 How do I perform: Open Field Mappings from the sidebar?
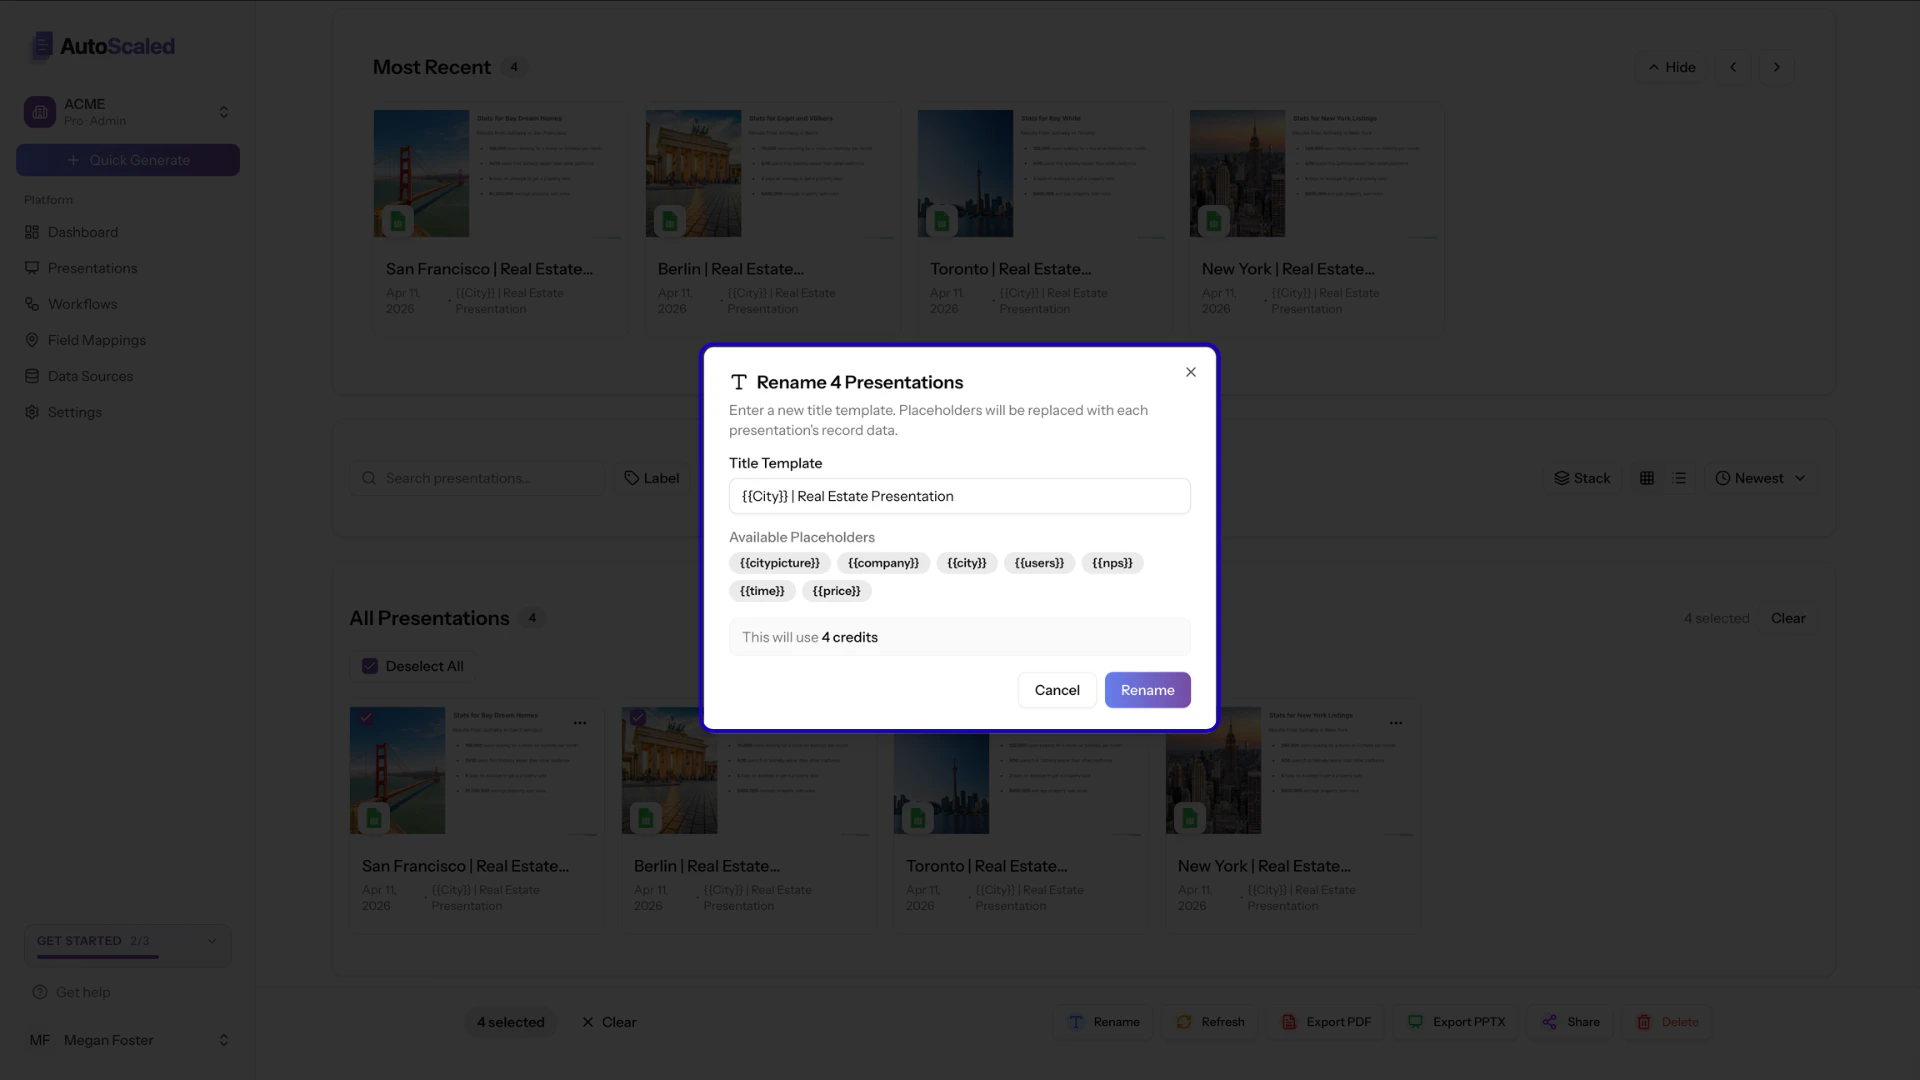[96, 340]
